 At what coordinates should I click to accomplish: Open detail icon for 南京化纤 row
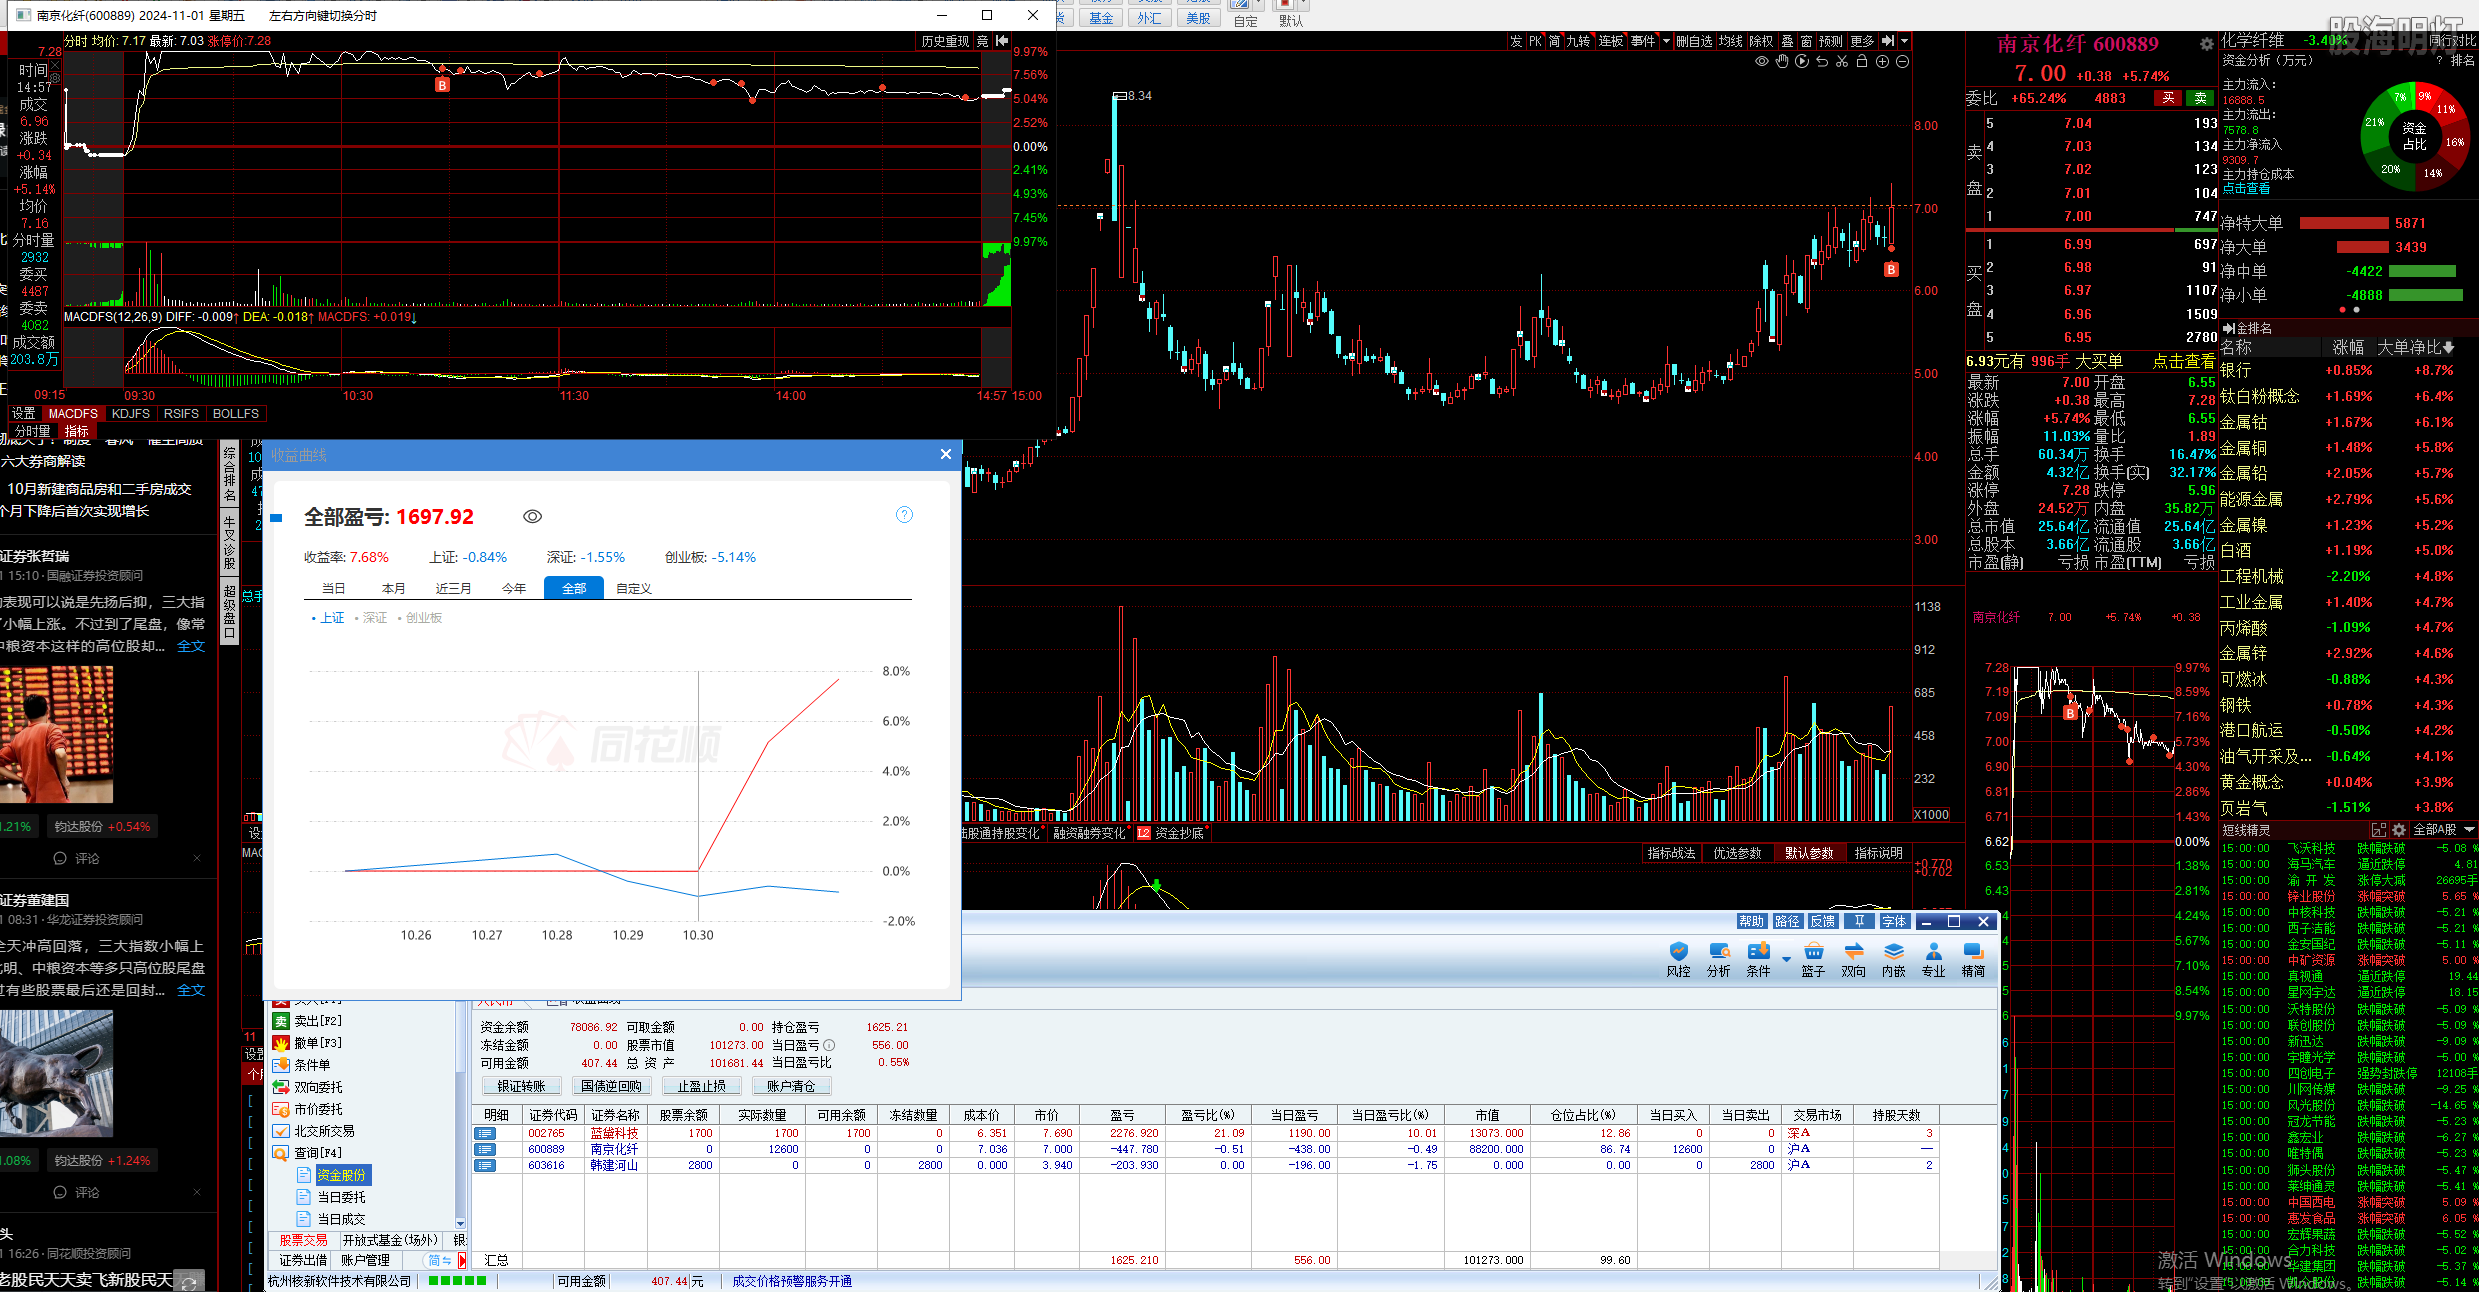tap(485, 1149)
